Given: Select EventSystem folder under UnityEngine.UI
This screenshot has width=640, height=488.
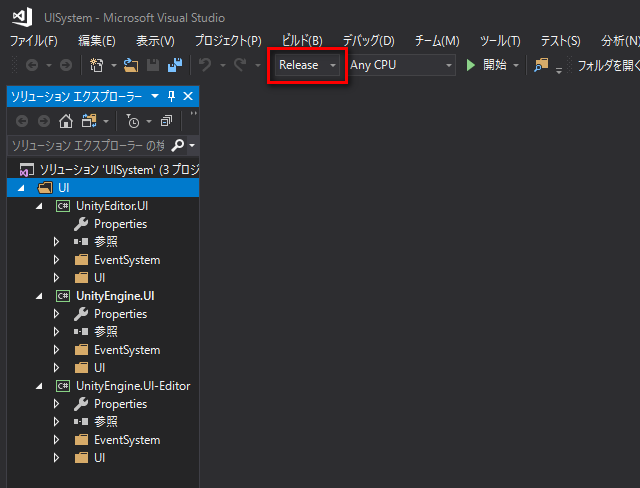Looking at the screenshot, I should point(127,350).
